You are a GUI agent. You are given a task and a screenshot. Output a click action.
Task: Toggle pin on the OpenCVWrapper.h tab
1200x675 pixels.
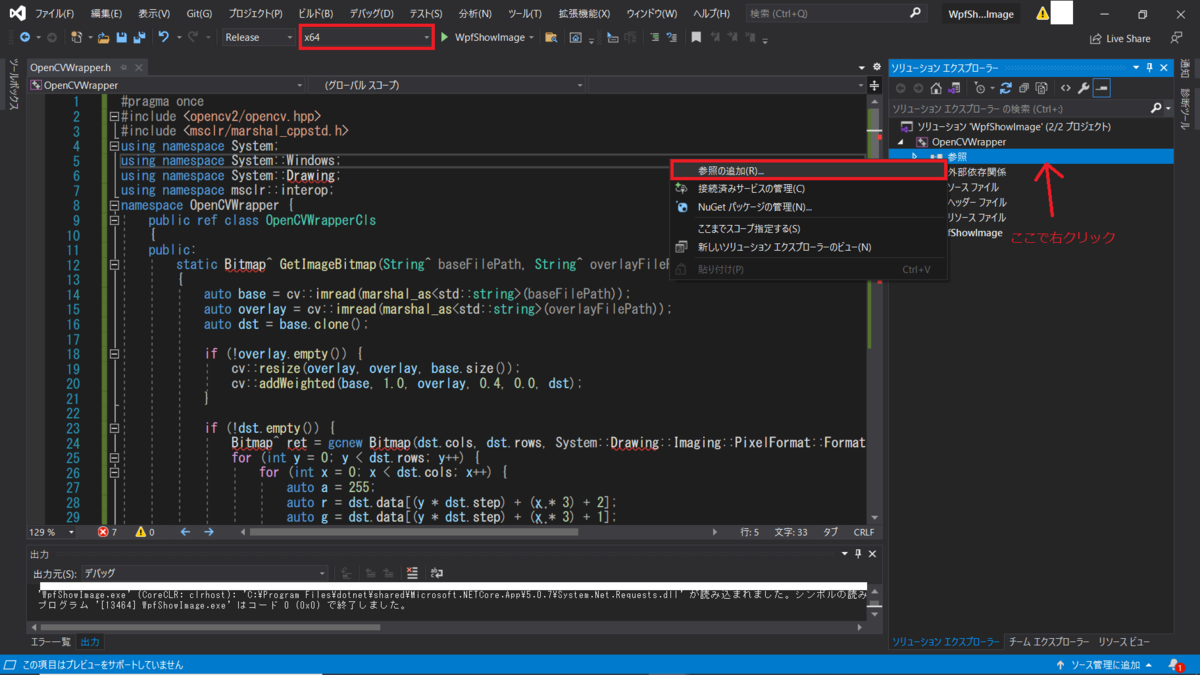124,68
